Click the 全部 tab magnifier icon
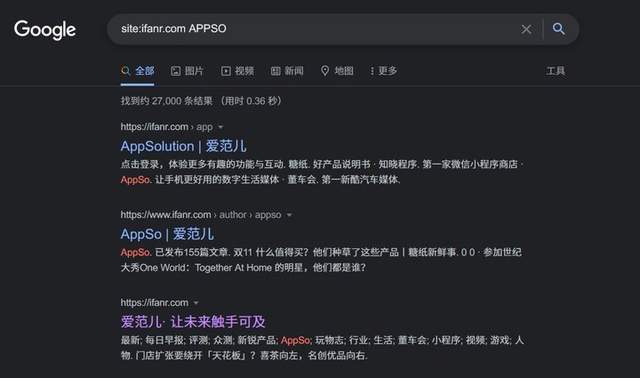The height and width of the screenshot is (378, 640). point(126,71)
